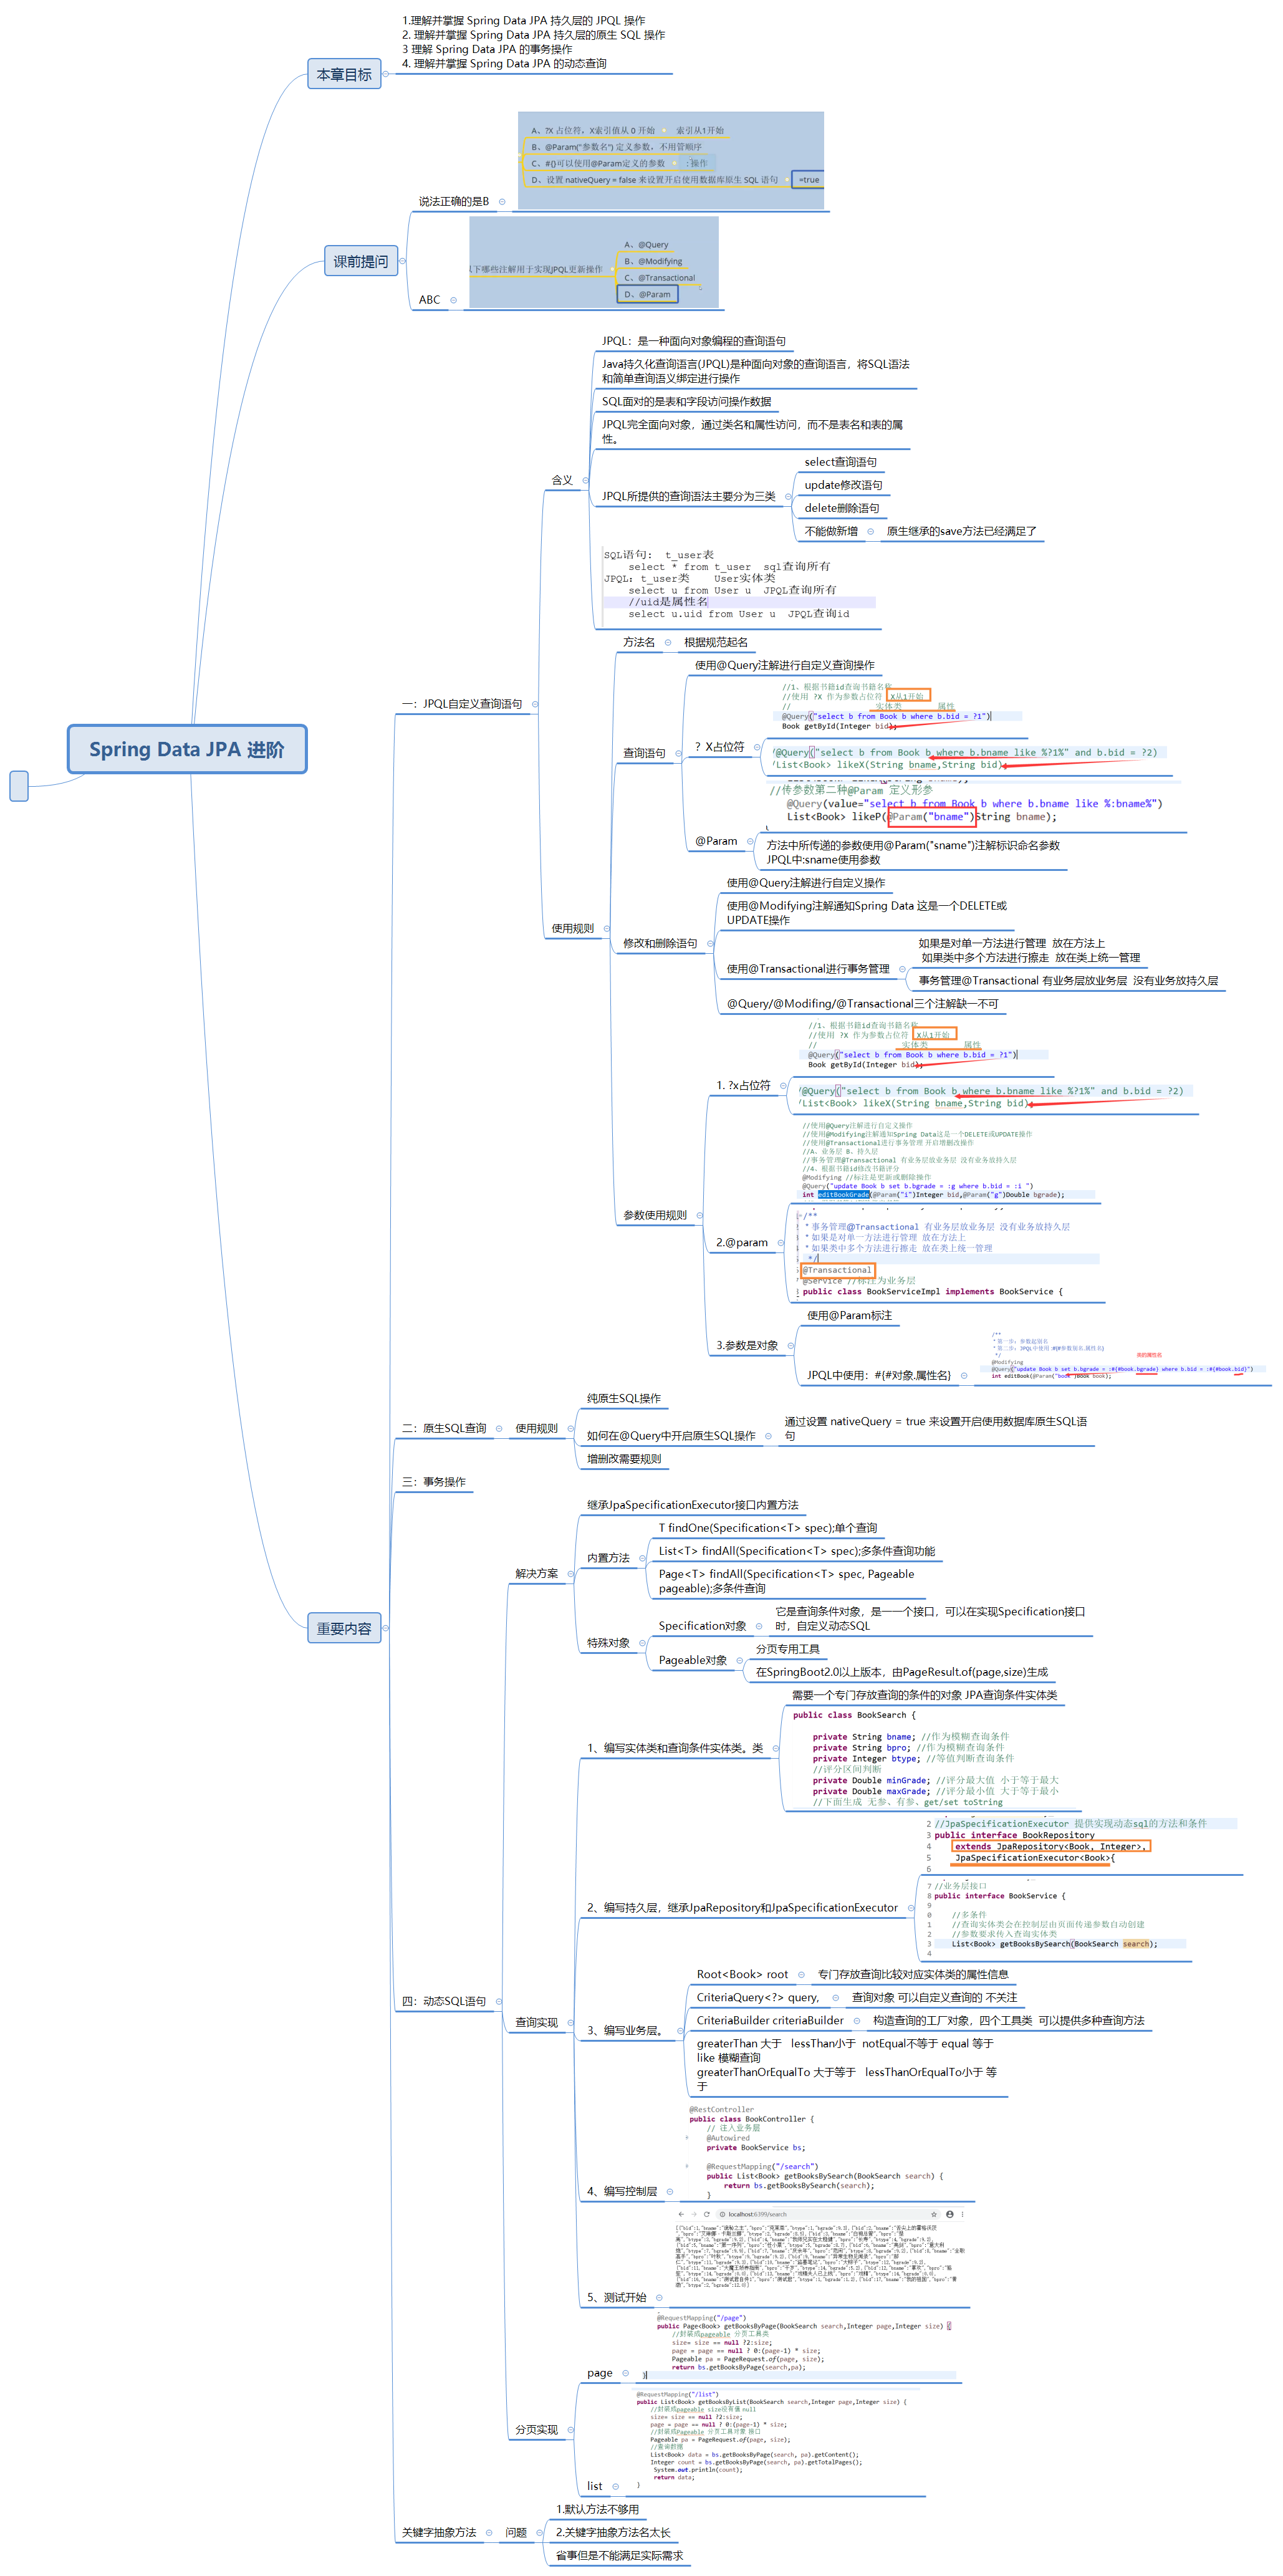Click the 本章目标 branch node
Image resolution: width=1283 pixels, height=2576 pixels.
(x=344, y=74)
